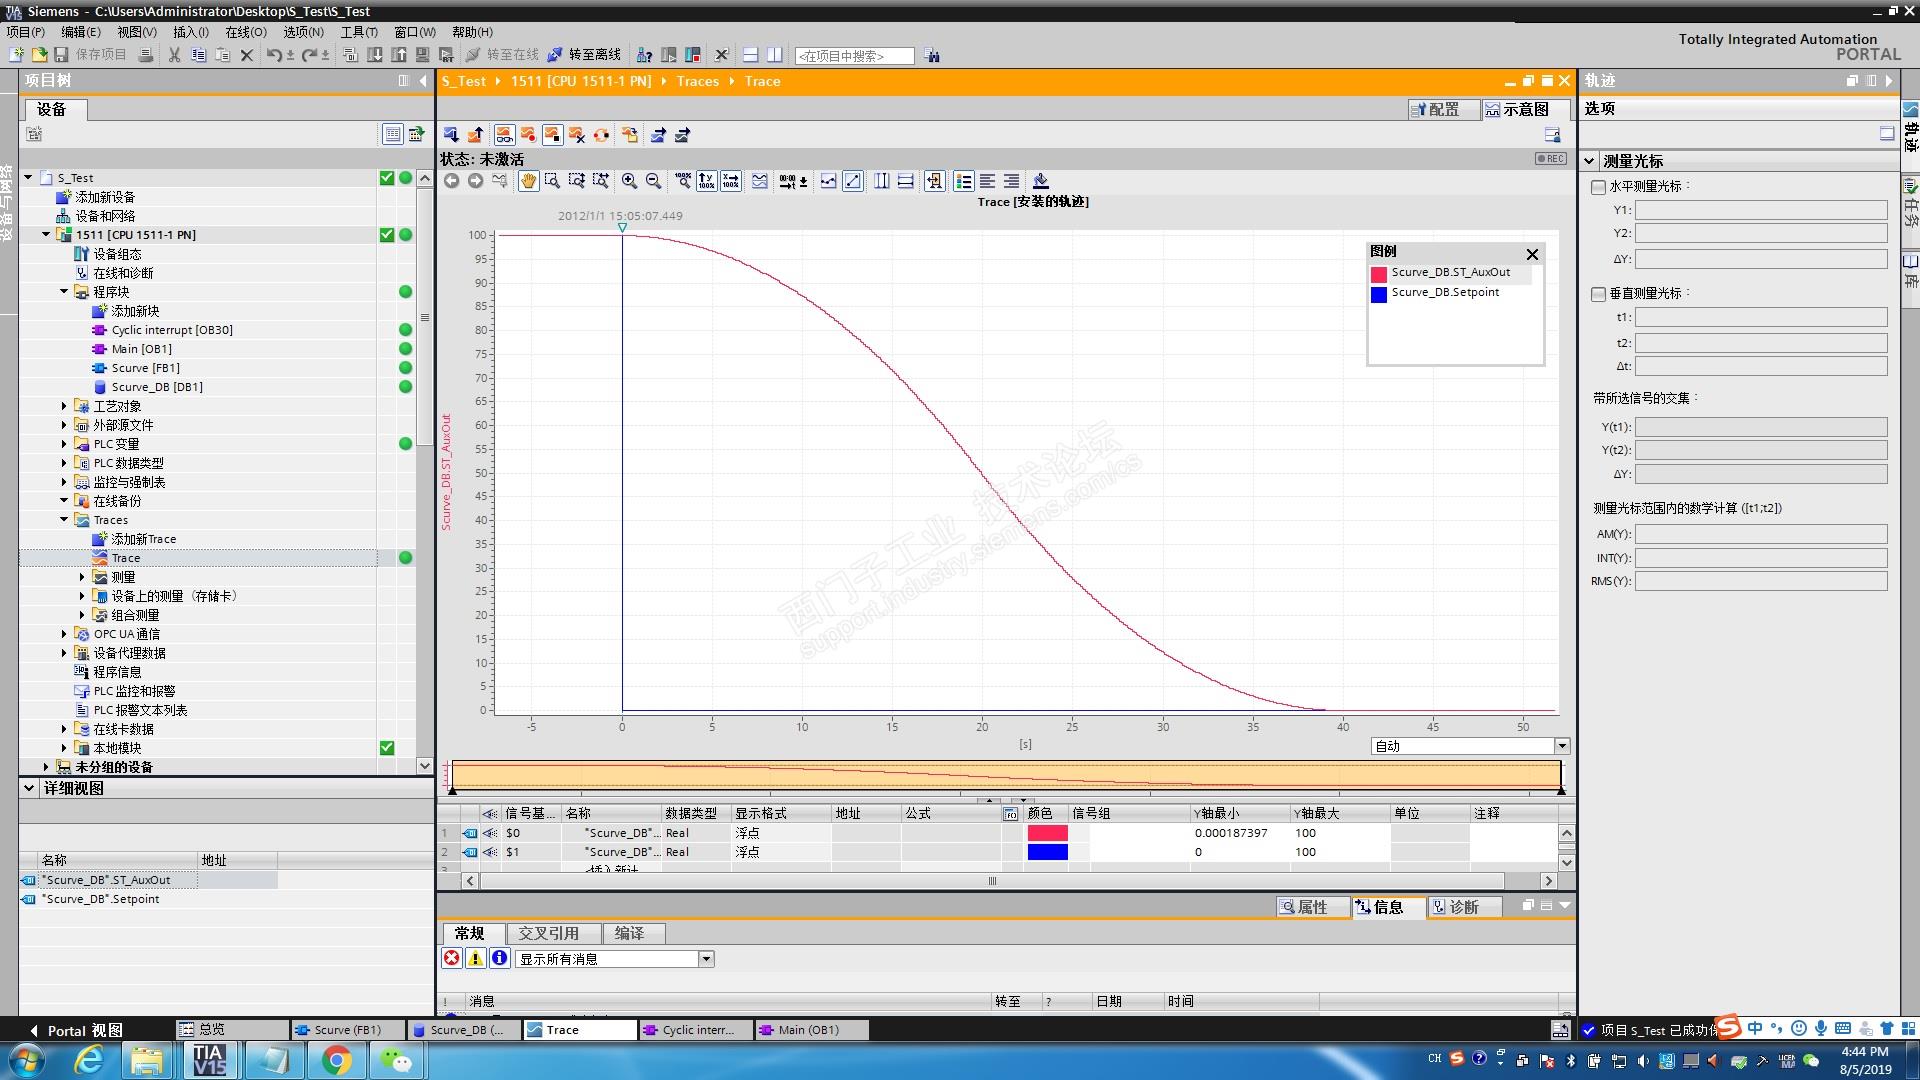Open the 显示所有消息 filter dropdown

706,959
